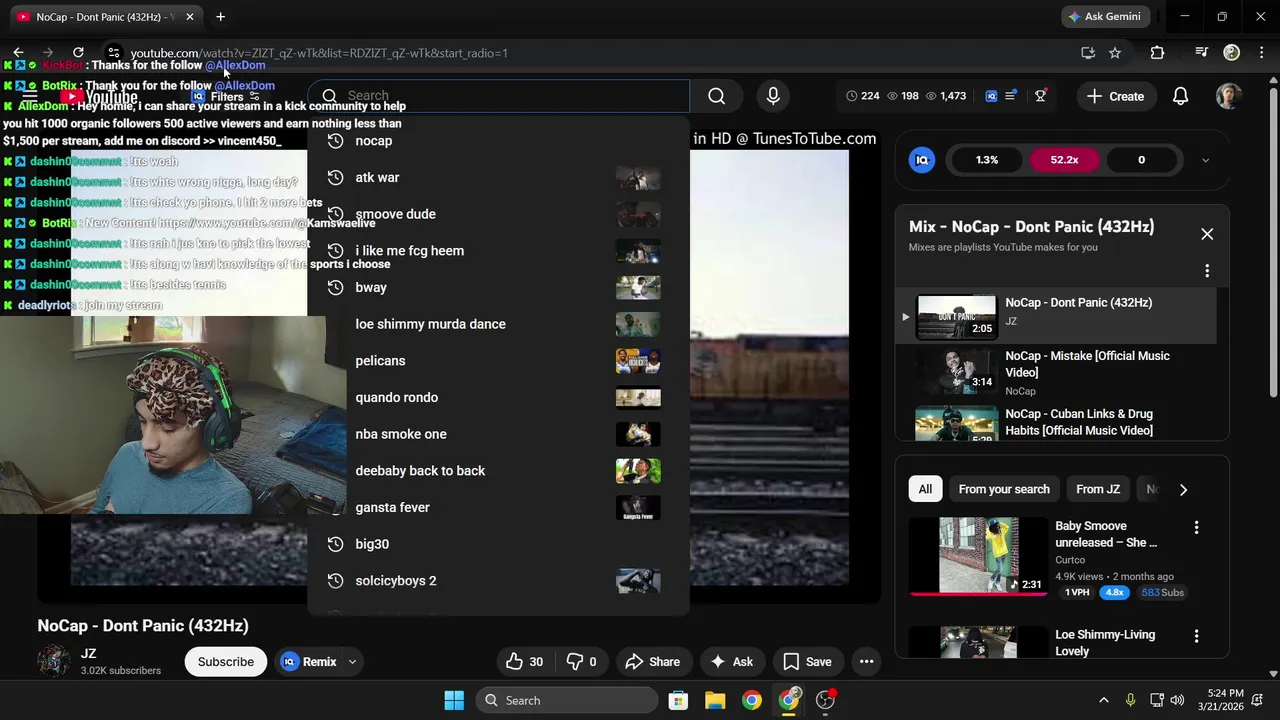The height and width of the screenshot is (720, 1280).
Task: Click the vidIQ logo beside the header stats
Action: 991,96
